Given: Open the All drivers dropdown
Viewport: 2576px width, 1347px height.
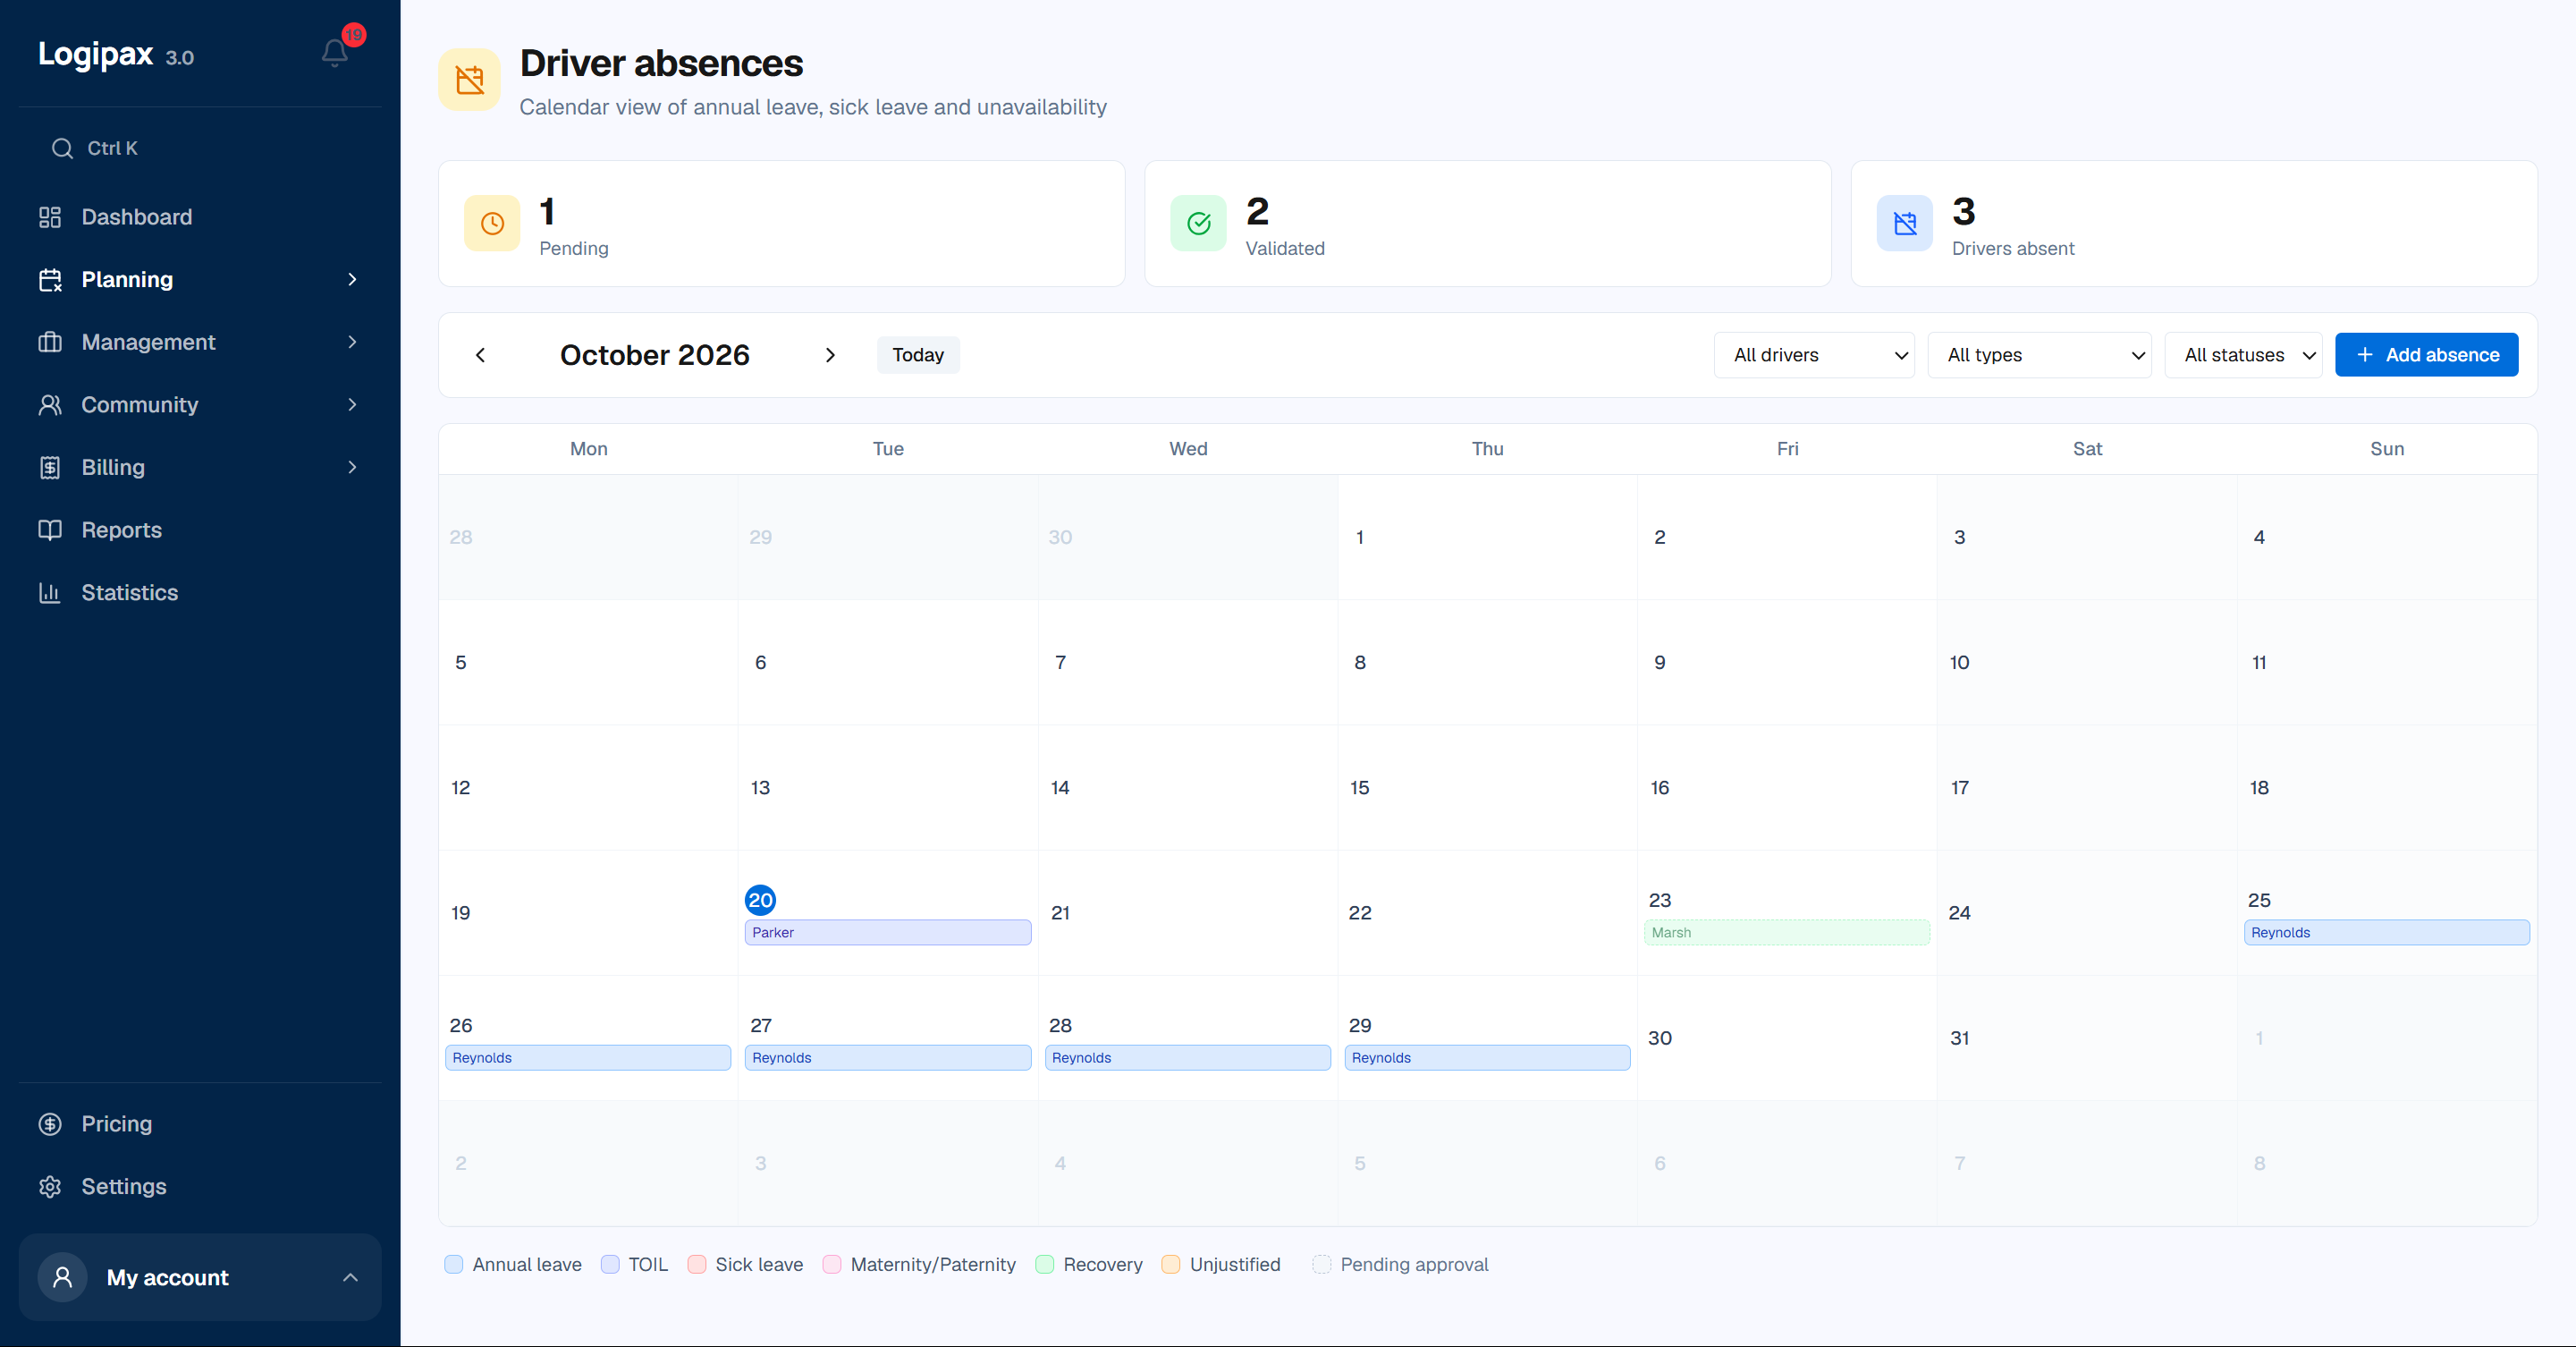Looking at the screenshot, I should 1814,355.
